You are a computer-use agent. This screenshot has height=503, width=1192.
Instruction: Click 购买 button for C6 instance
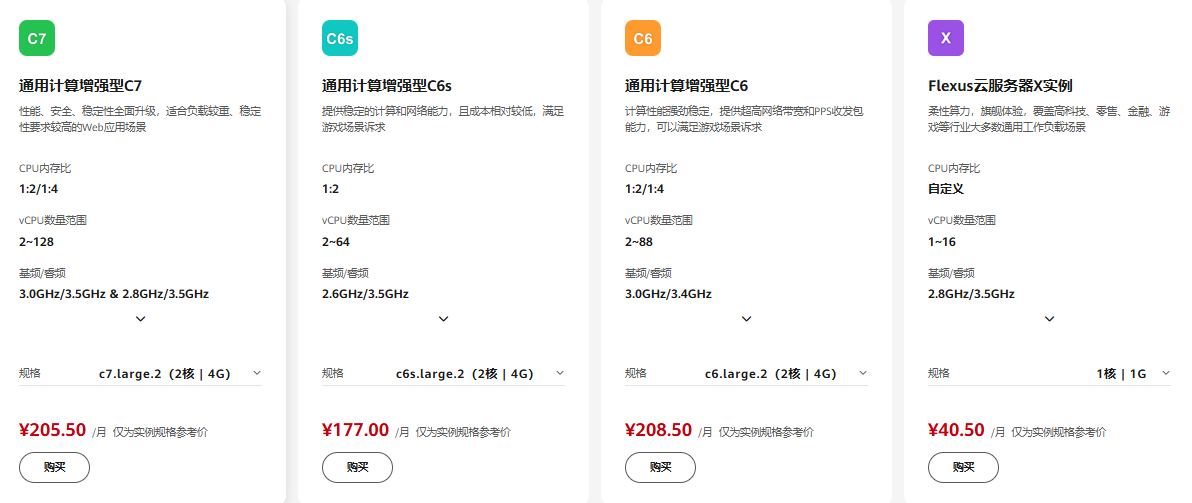pos(661,467)
